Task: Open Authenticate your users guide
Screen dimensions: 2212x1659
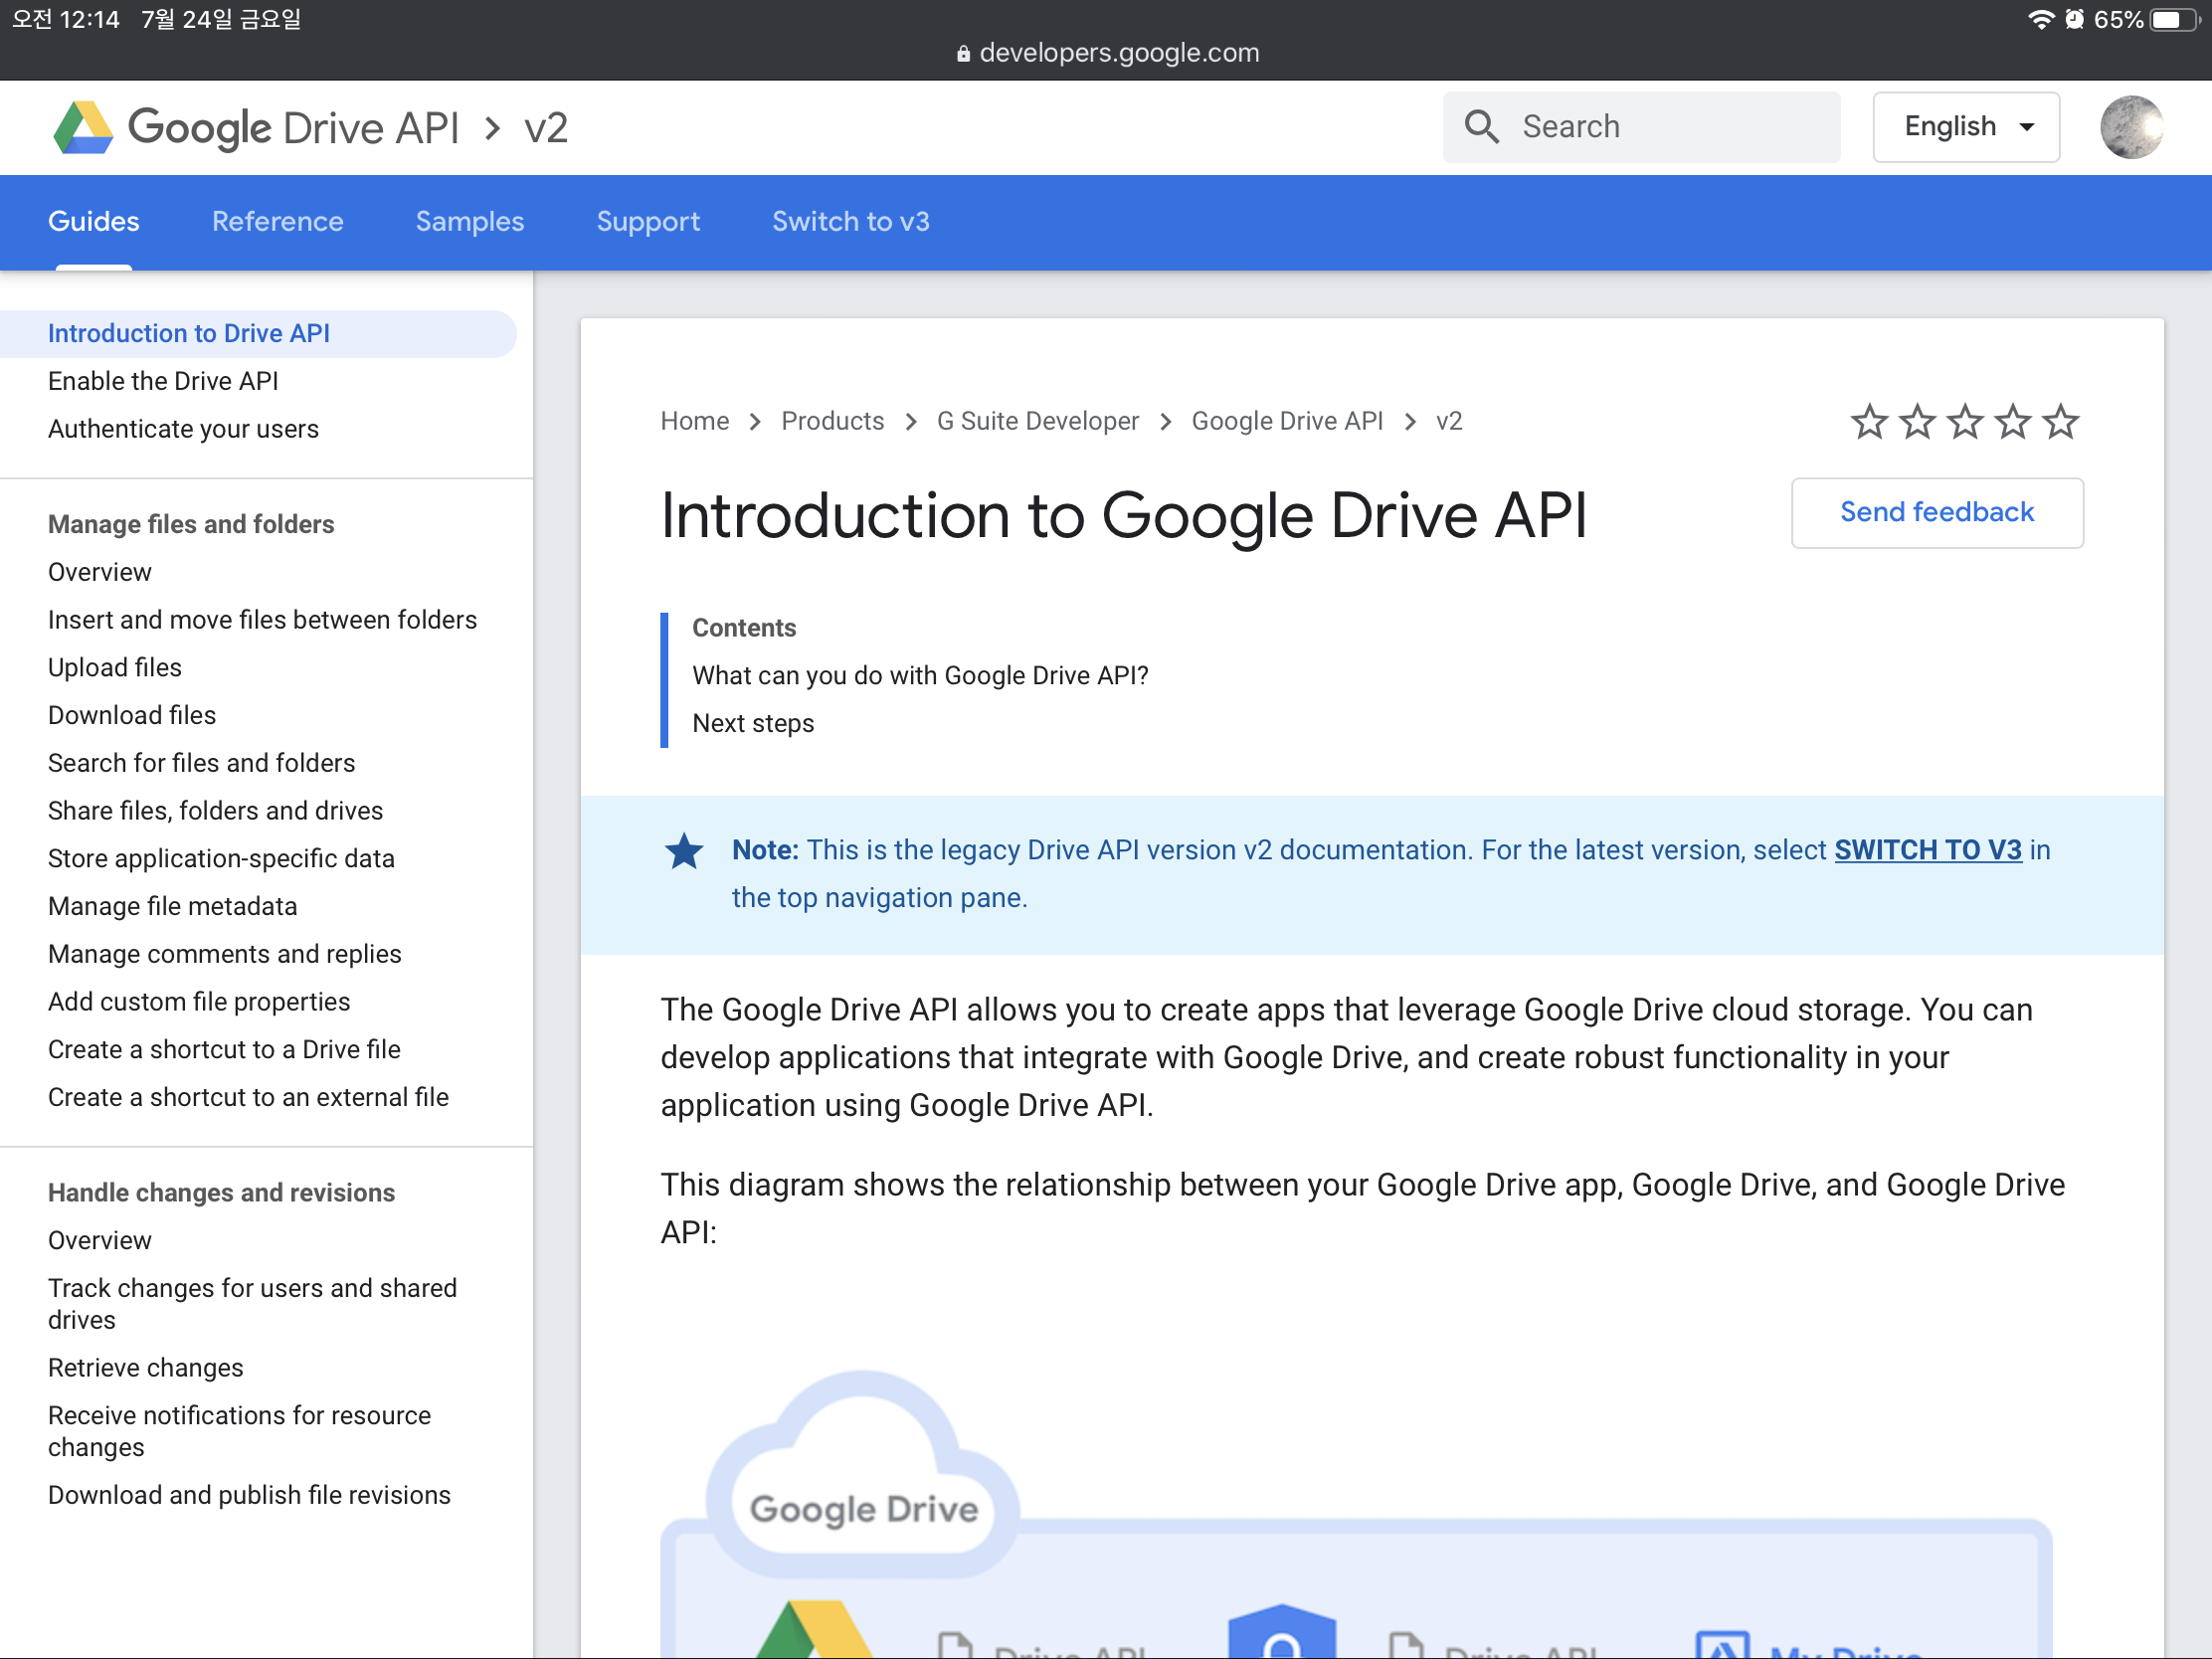Action: (x=183, y=429)
